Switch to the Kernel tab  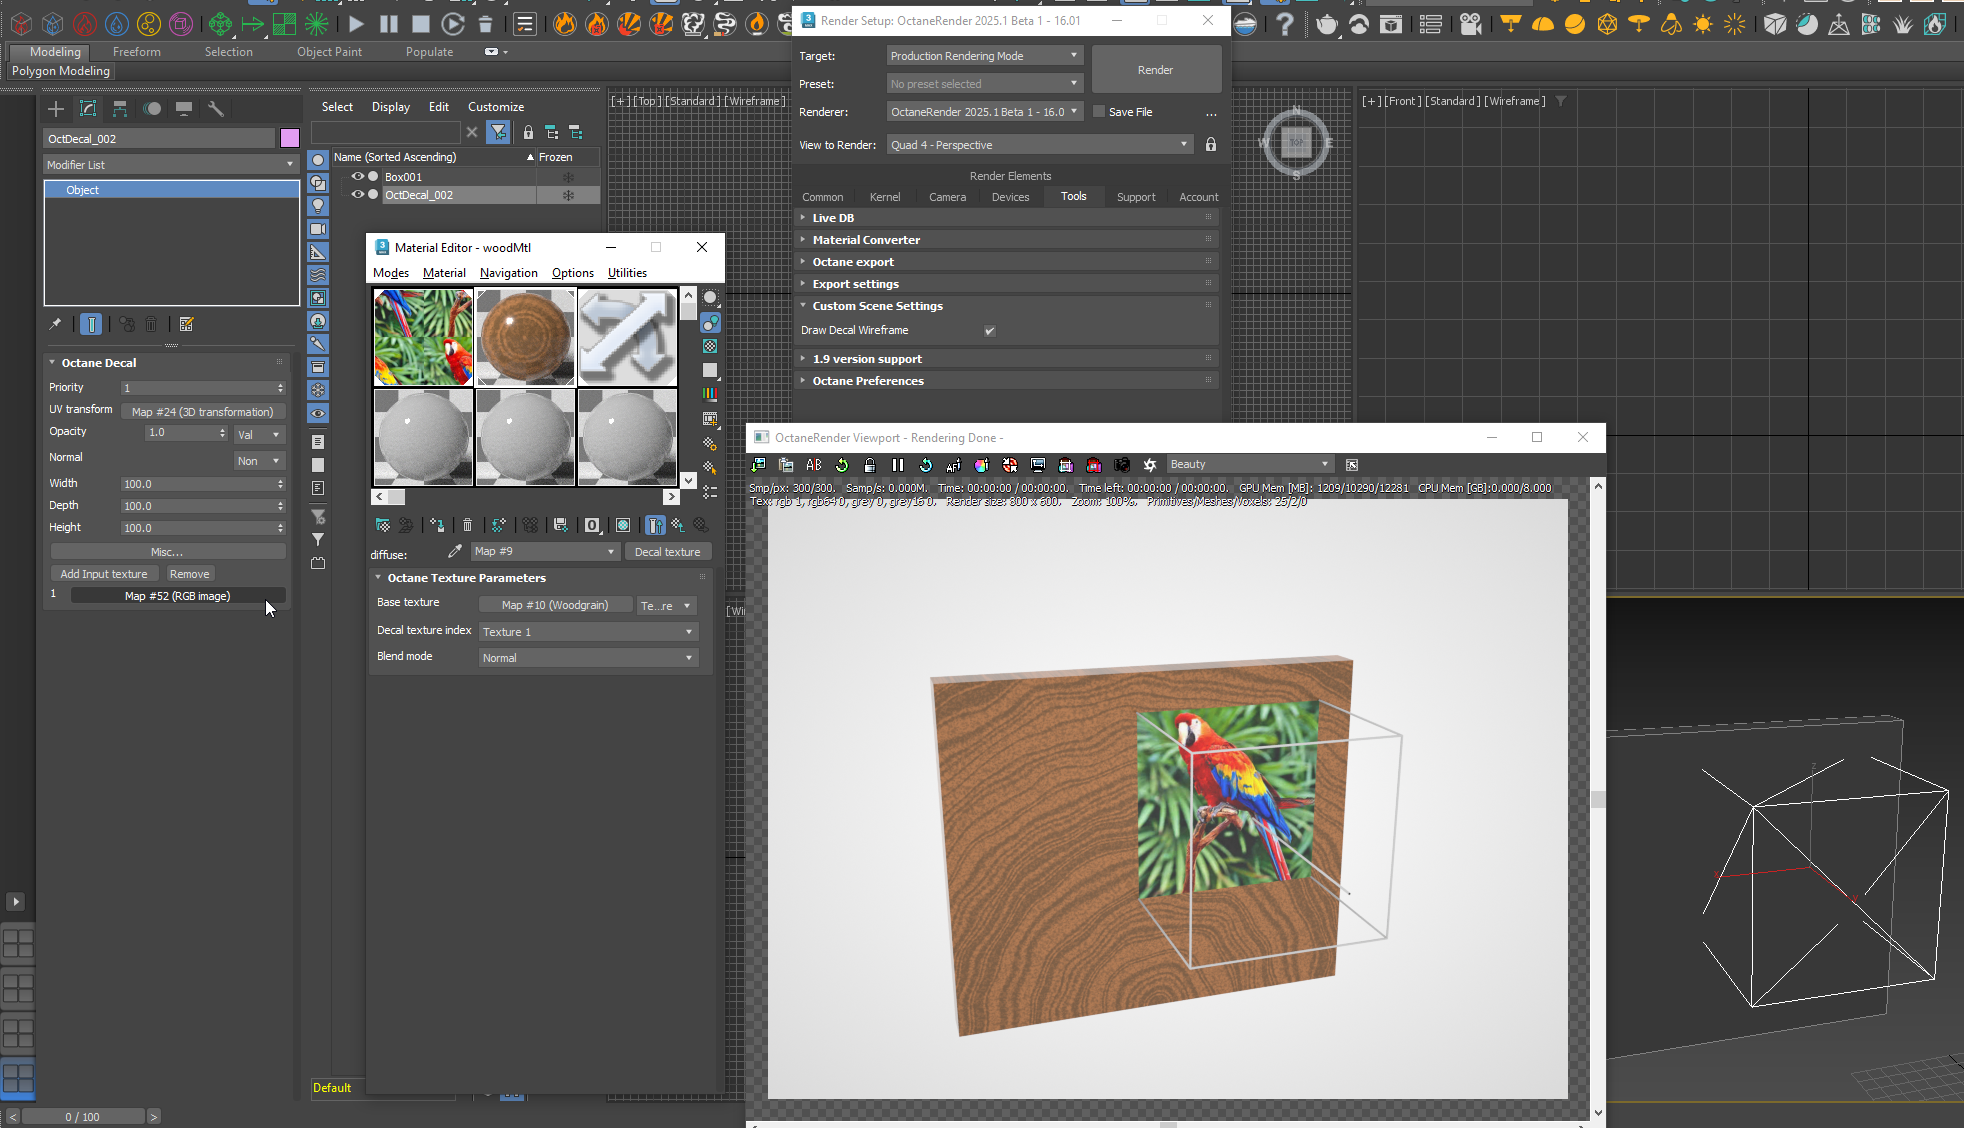tap(884, 197)
